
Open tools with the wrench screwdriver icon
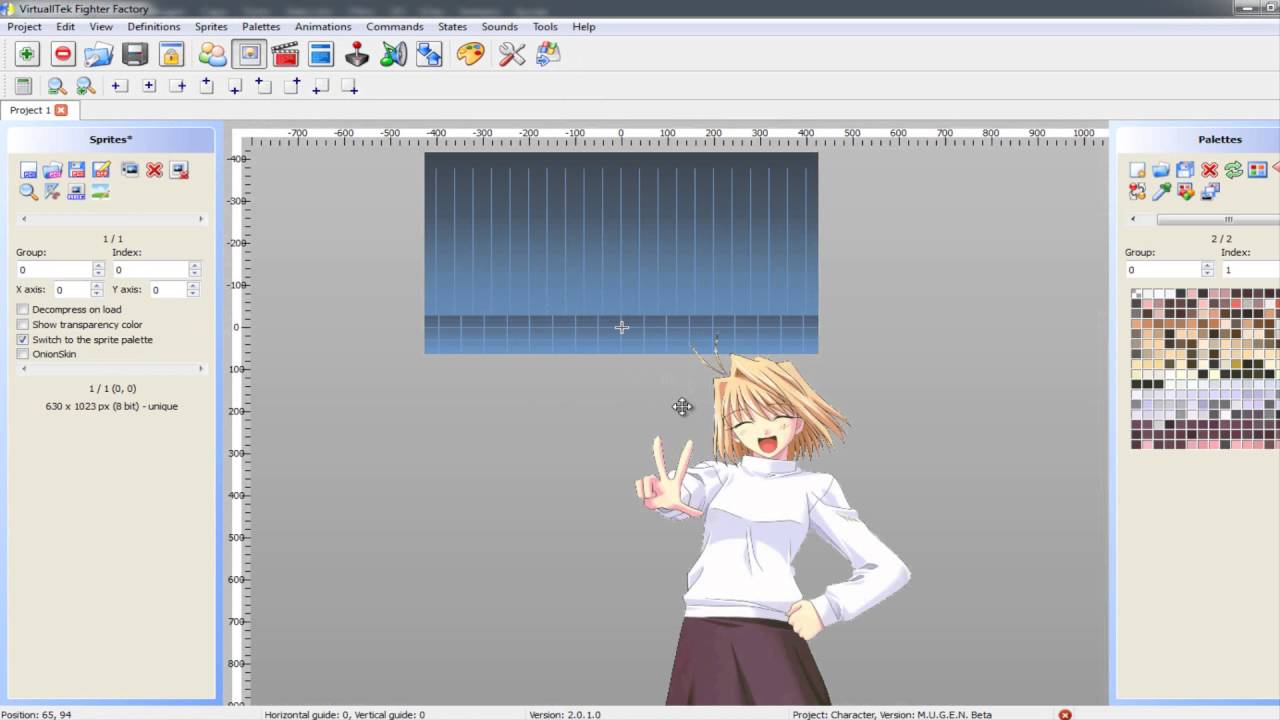click(x=512, y=54)
